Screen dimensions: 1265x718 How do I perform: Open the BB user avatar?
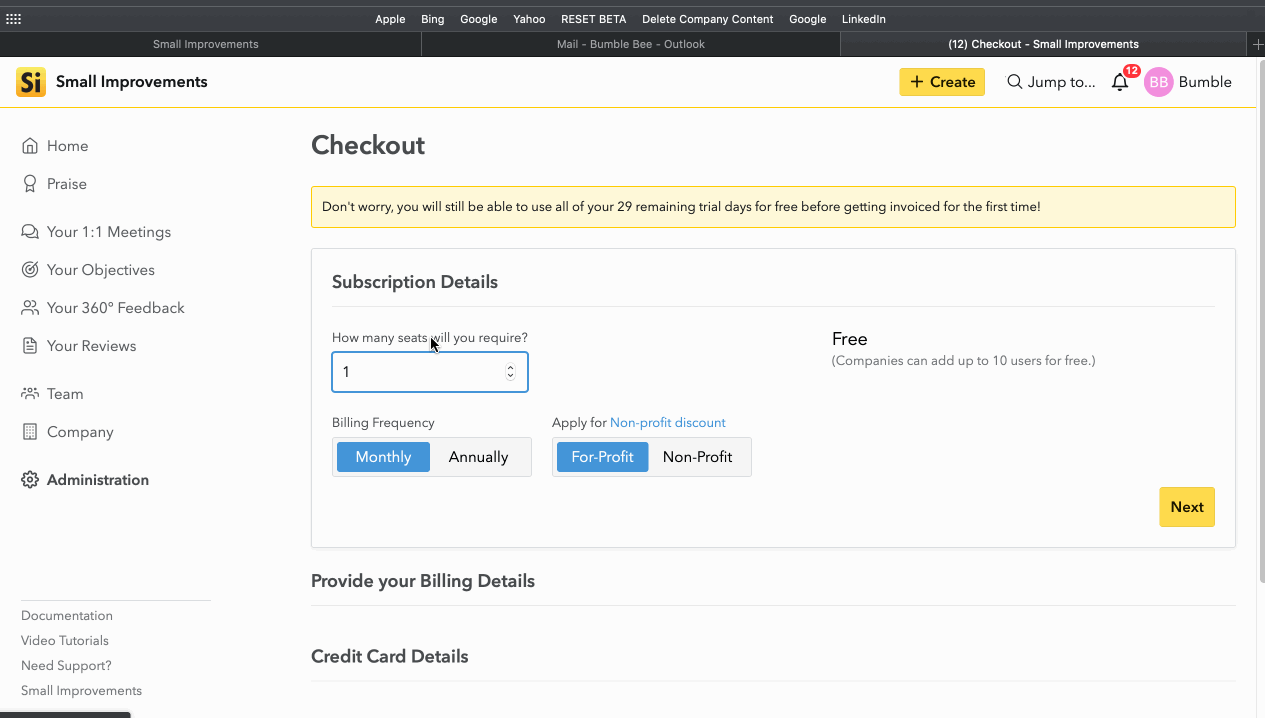(1158, 82)
